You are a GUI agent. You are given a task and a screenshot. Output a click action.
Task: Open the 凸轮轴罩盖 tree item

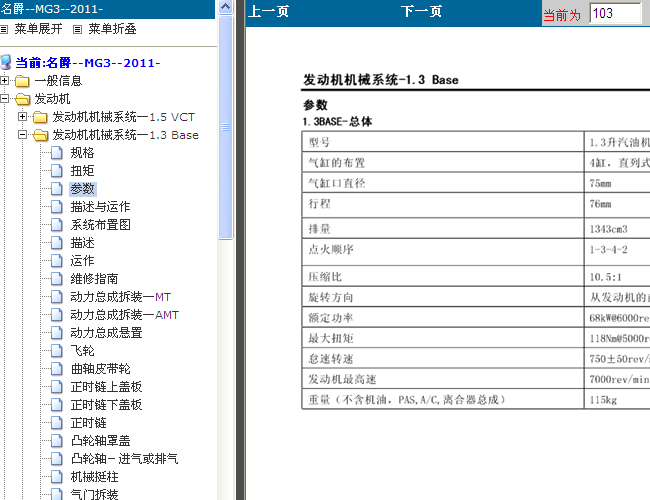click(x=100, y=441)
